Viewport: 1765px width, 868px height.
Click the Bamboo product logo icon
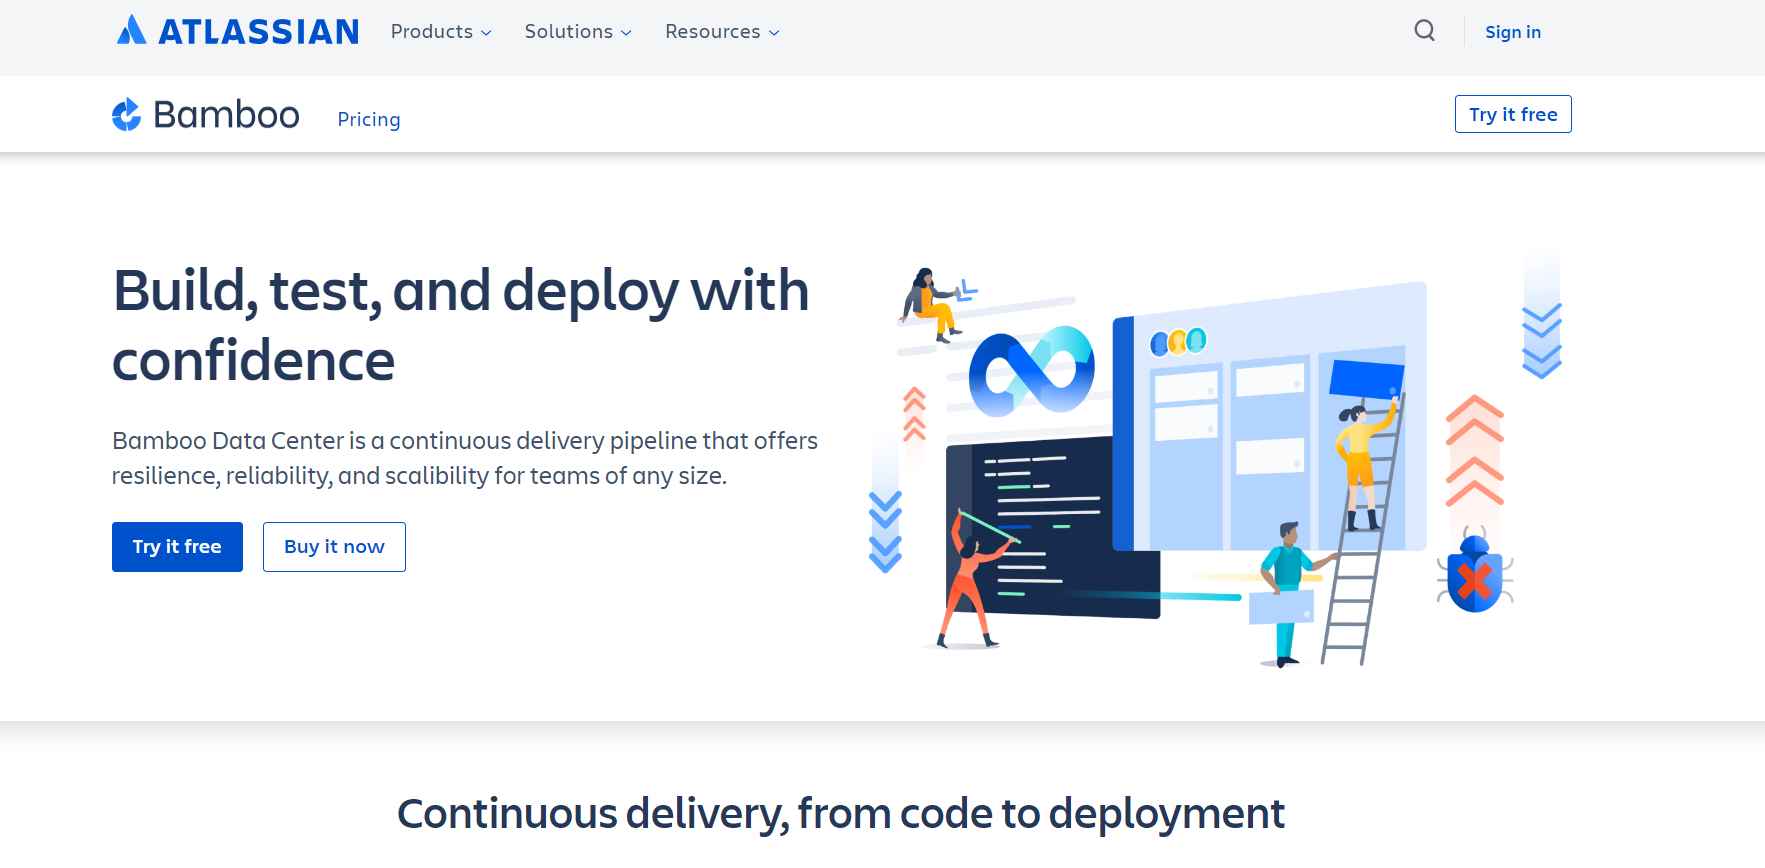point(126,115)
